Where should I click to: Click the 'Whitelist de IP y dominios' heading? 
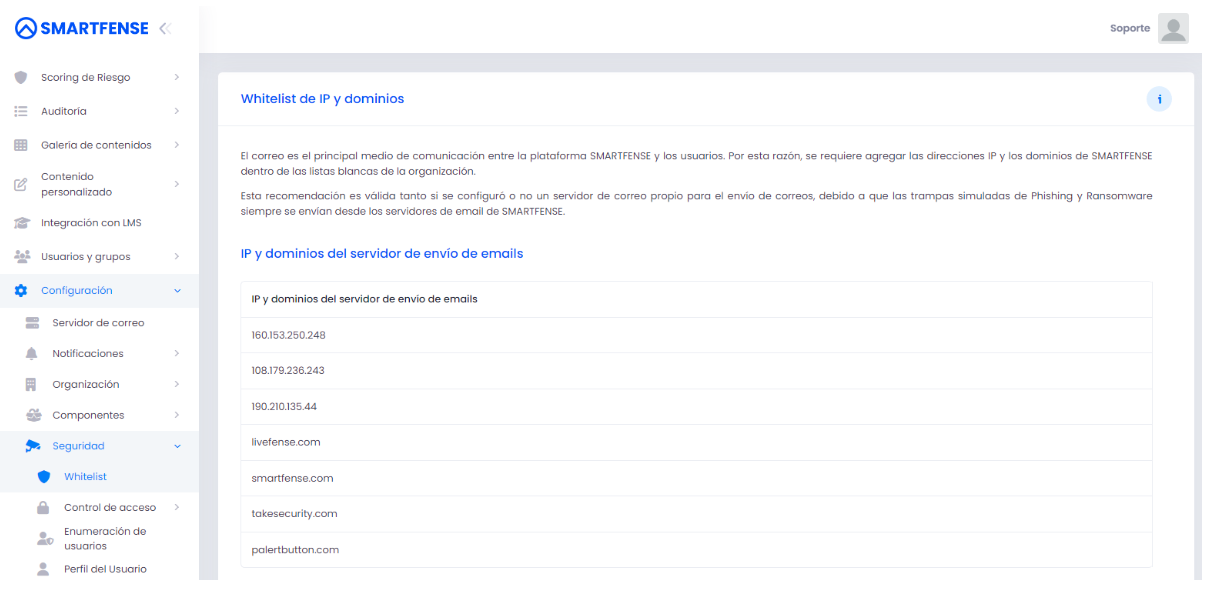(x=322, y=99)
